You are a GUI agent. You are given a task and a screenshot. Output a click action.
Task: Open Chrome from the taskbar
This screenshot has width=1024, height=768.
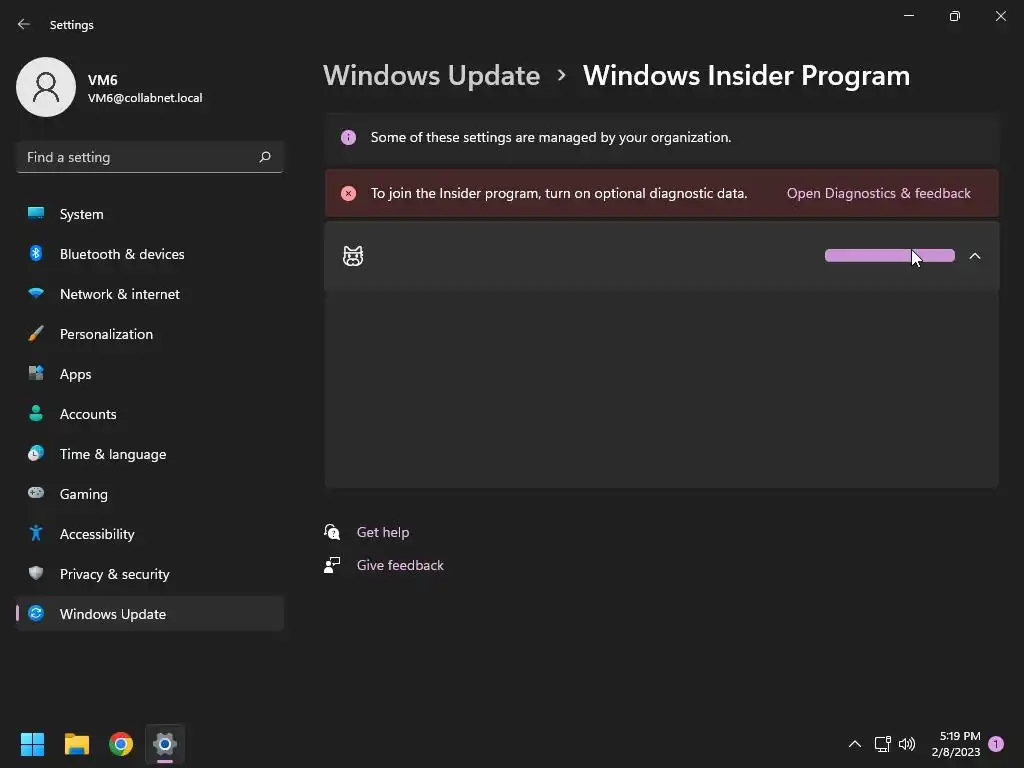pyautogui.click(x=121, y=744)
